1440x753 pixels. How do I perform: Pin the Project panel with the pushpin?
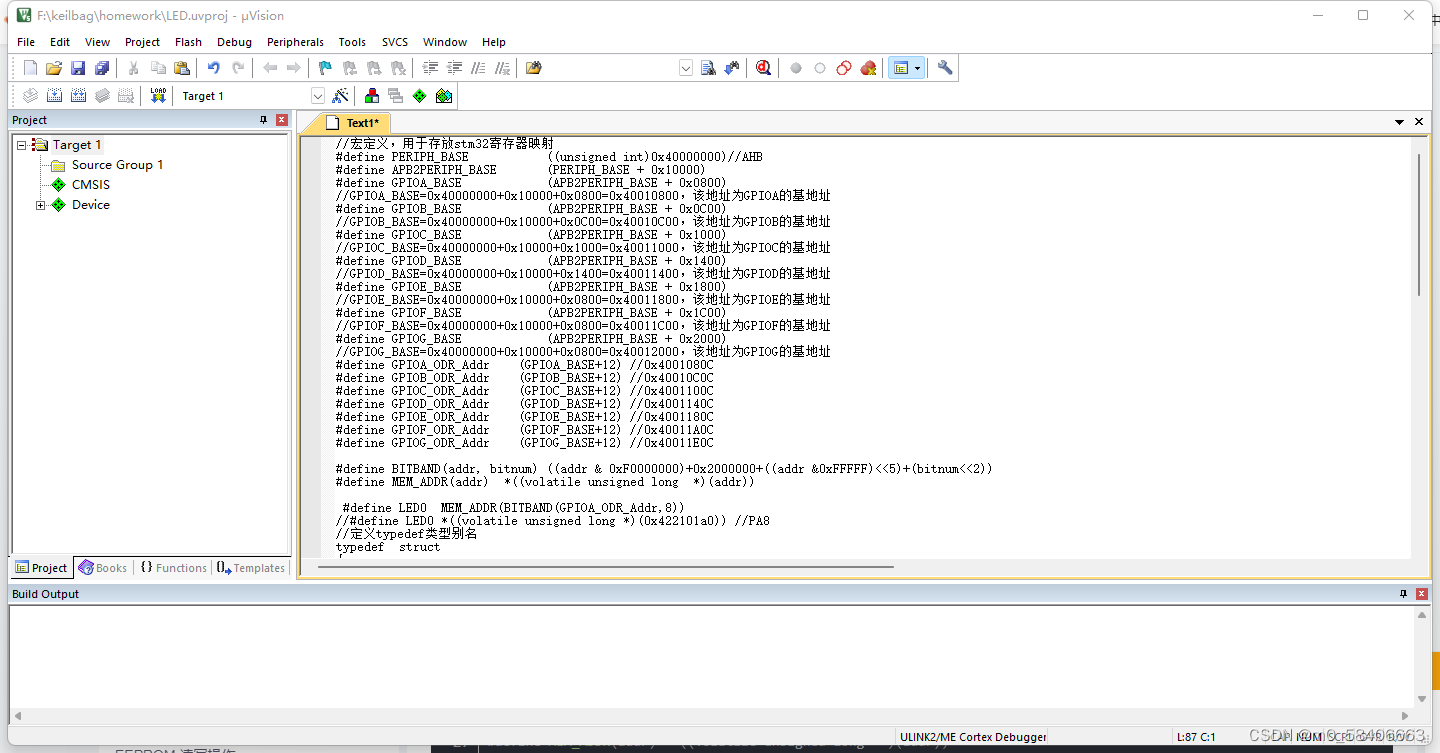[264, 120]
